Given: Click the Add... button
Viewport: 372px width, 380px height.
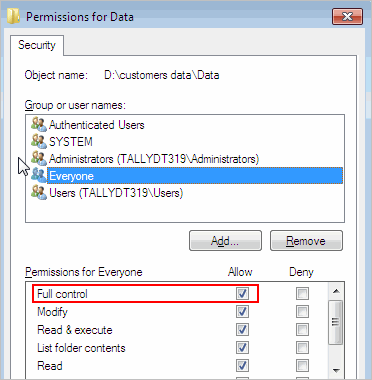Looking at the screenshot, I should [x=225, y=240].
